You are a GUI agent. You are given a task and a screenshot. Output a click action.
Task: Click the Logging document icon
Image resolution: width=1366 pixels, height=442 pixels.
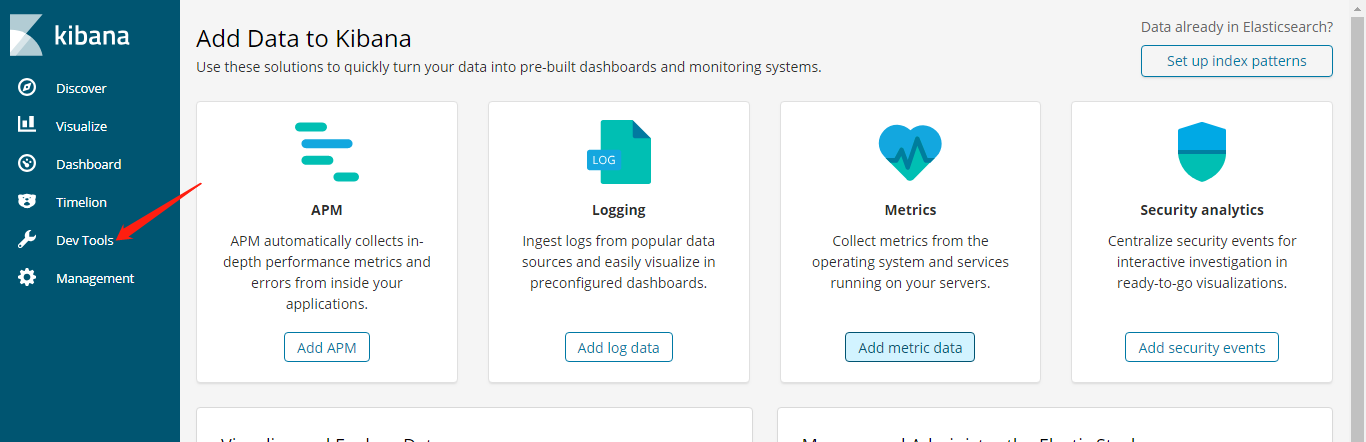618,152
